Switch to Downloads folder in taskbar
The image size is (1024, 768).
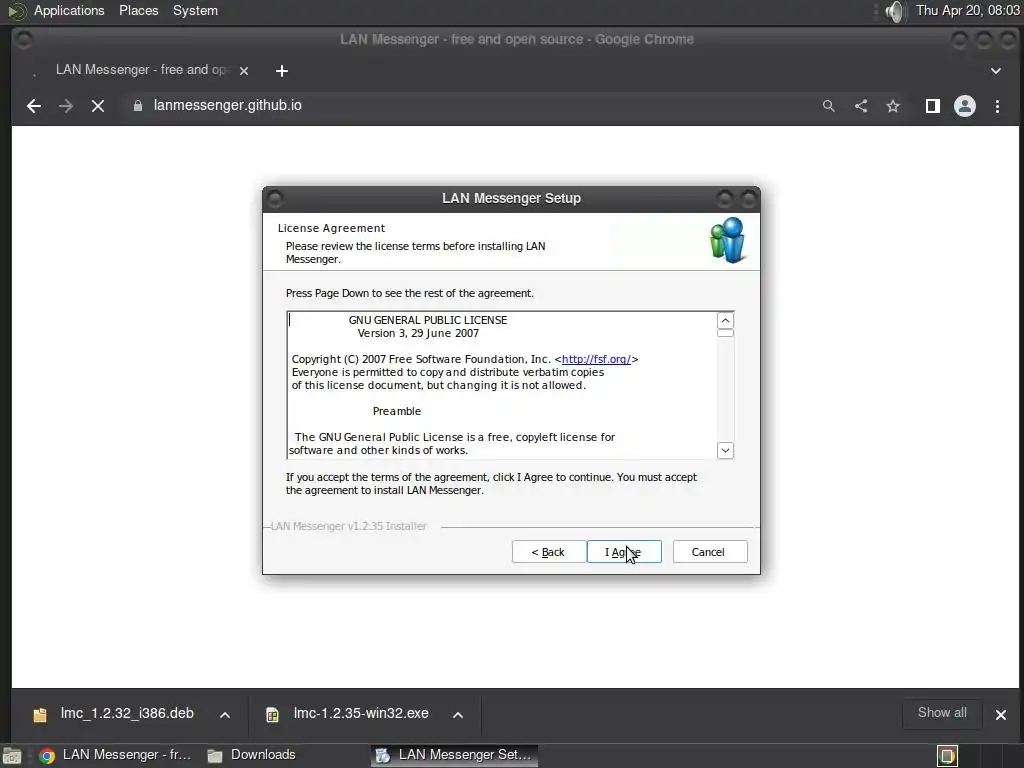(253, 755)
